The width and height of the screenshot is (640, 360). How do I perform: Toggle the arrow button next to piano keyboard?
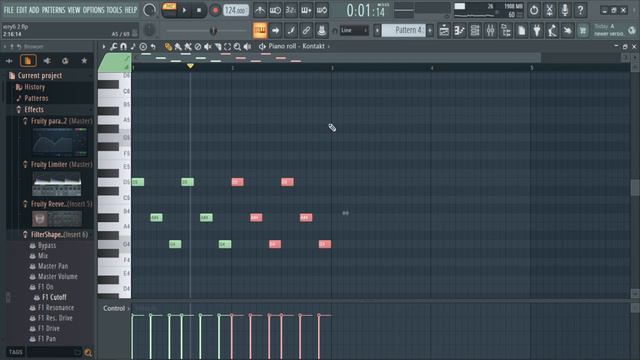(x=275, y=30)
